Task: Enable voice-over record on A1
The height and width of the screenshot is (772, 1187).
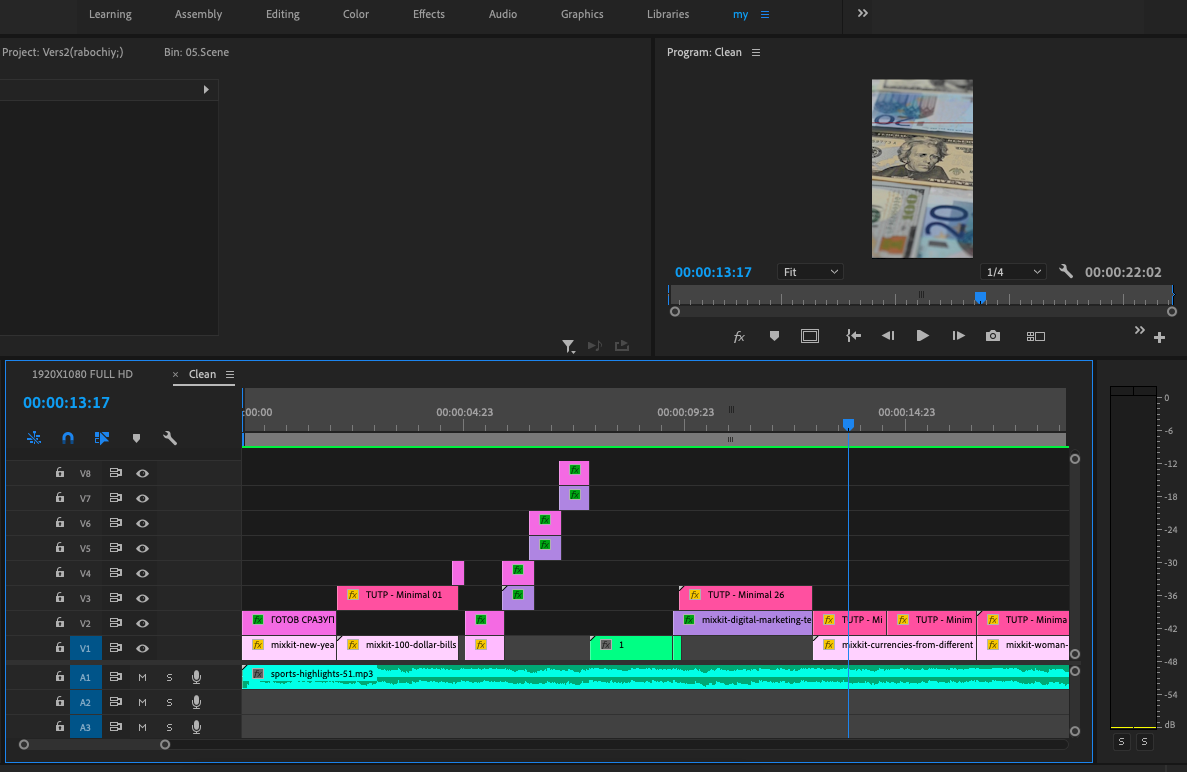Action: pos(196,677)
